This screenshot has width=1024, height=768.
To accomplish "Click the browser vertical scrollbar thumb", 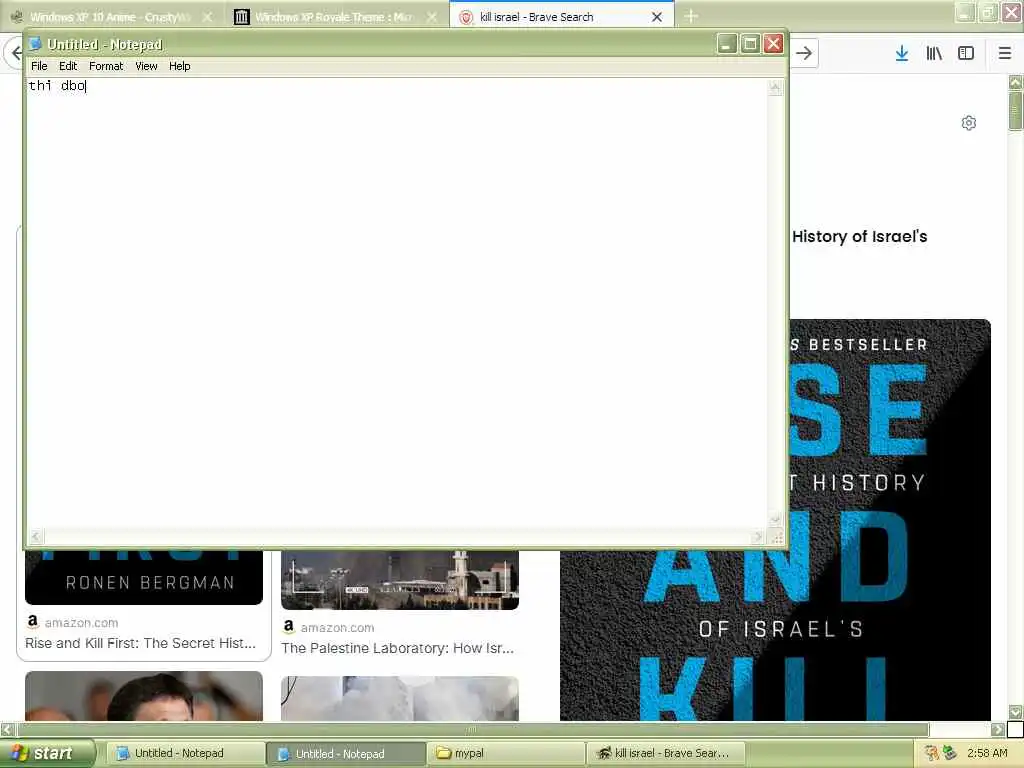I will click(x=1016, y=111).
